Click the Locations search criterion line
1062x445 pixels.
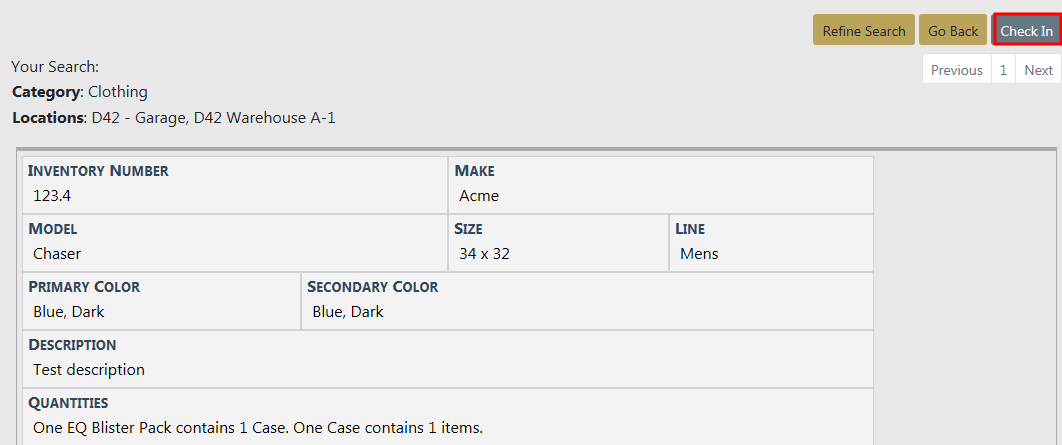[x=174, y=118]
